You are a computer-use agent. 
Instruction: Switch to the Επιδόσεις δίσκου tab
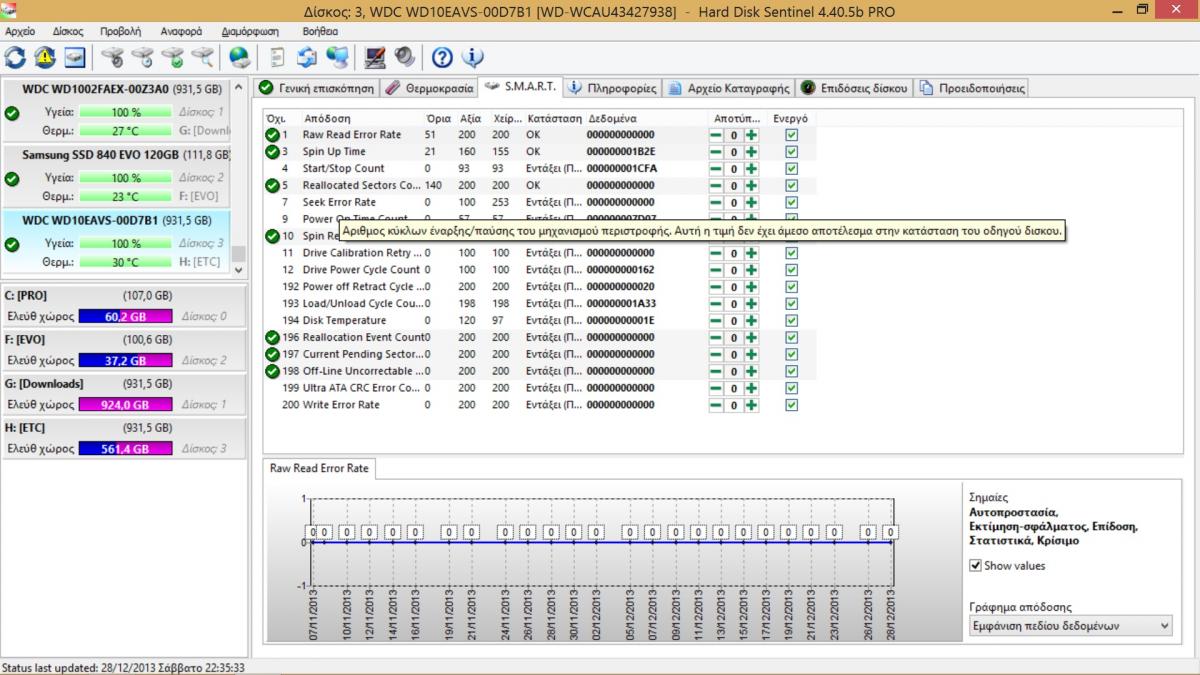click(855, 88)
